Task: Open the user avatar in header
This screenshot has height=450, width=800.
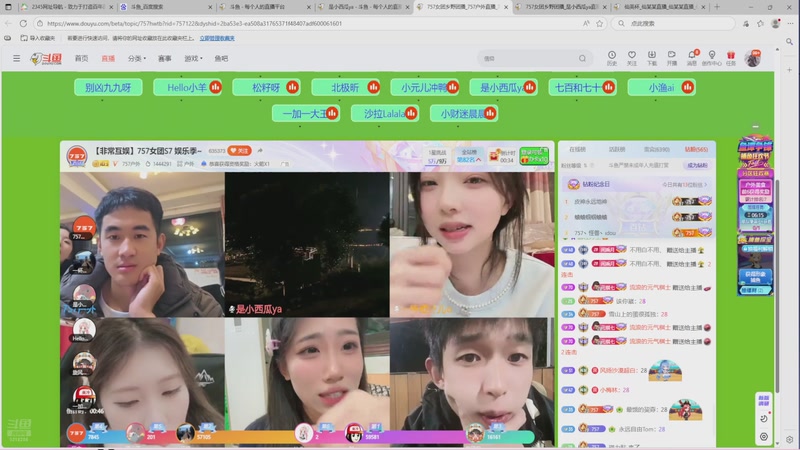Action: [x=752, y=58]
